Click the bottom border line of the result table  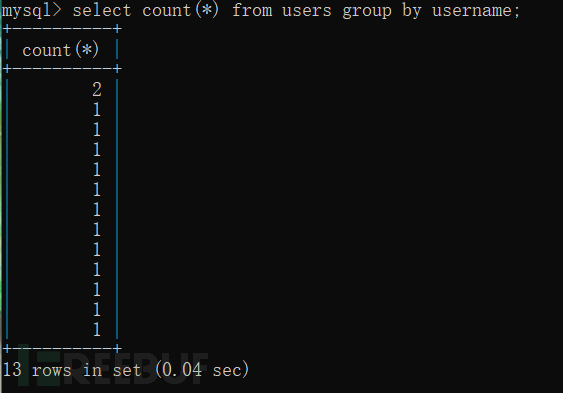click(62, 348)
